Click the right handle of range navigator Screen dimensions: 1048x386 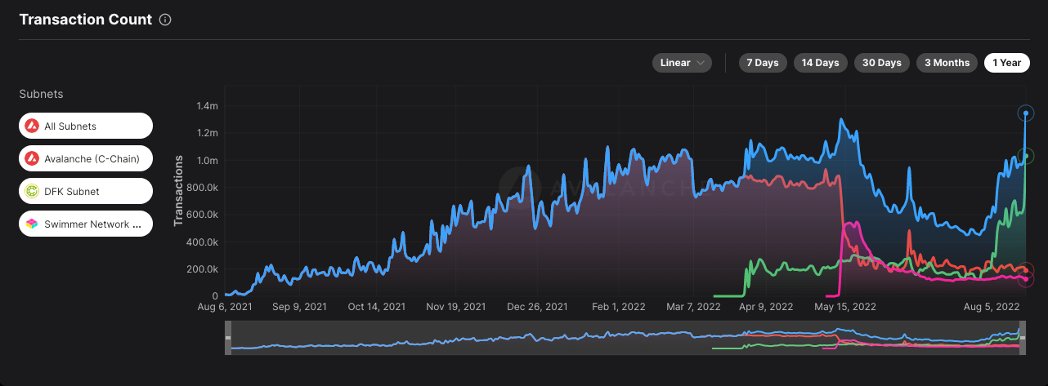[1022, 338]
